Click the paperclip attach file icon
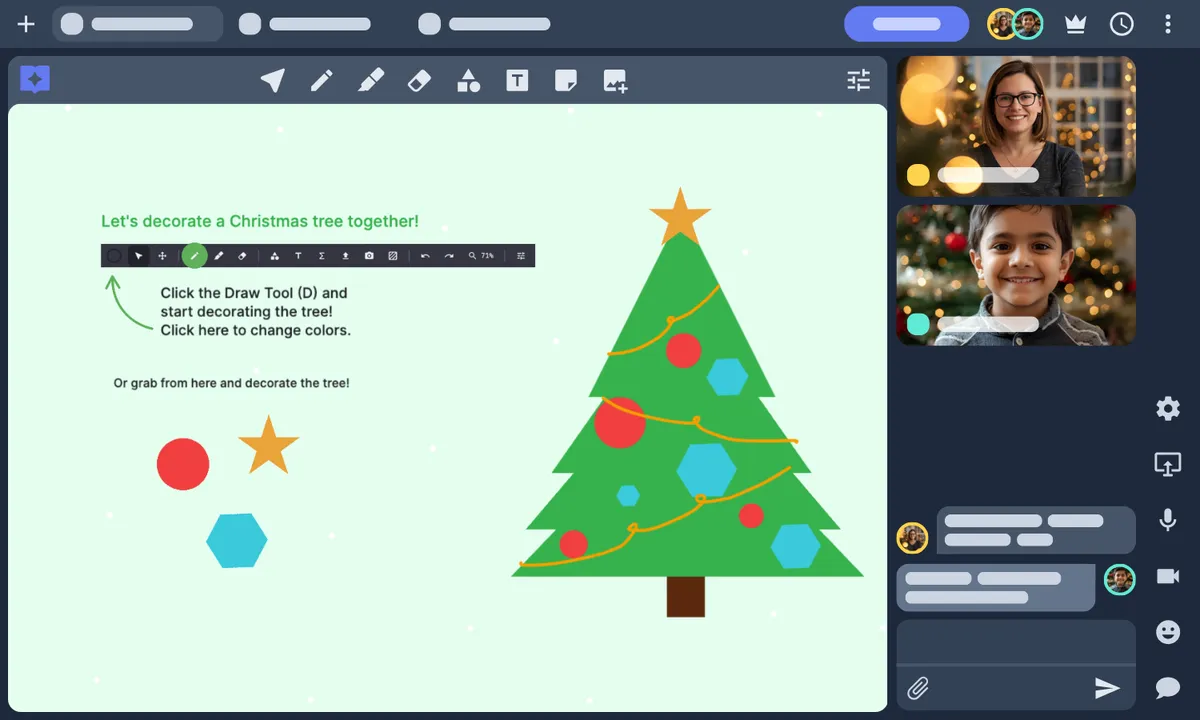Image resolution: width=1200 pixels, height=720 pixels. (x=918, y=688)
